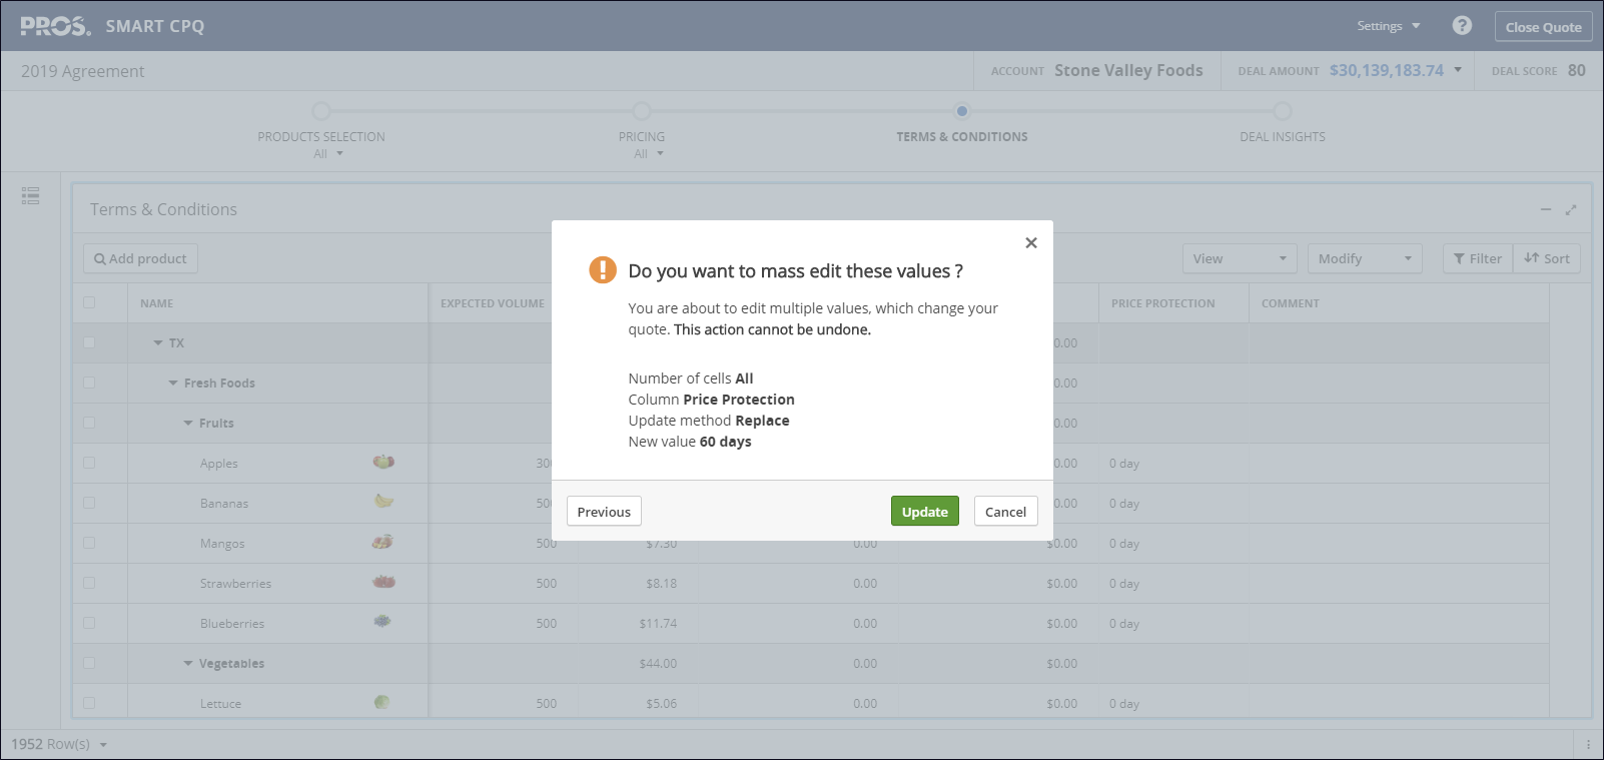
Task: Go to the Deal Insights step
Action: pyautogui.click(x=1282, y=112)
